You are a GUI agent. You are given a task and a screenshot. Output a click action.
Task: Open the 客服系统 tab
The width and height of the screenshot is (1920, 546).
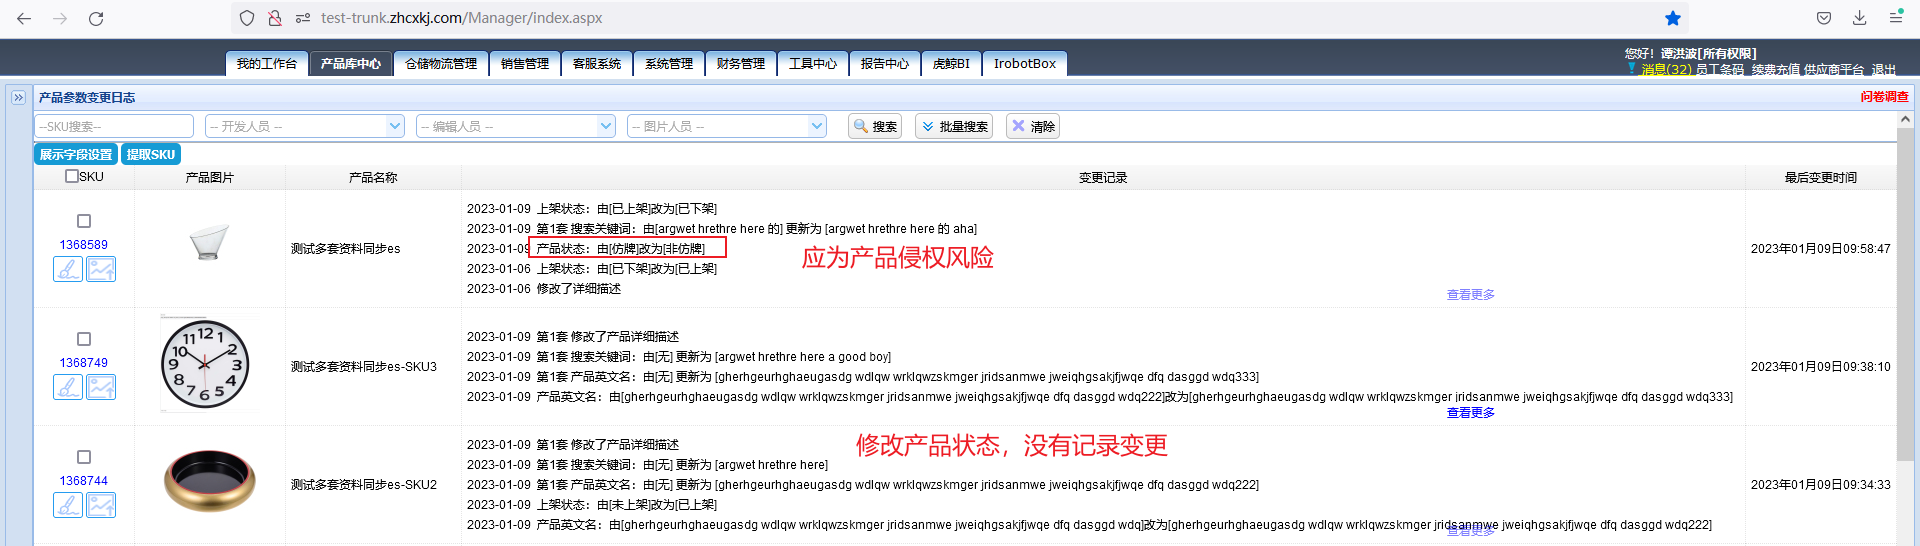[x=597, y=64]
